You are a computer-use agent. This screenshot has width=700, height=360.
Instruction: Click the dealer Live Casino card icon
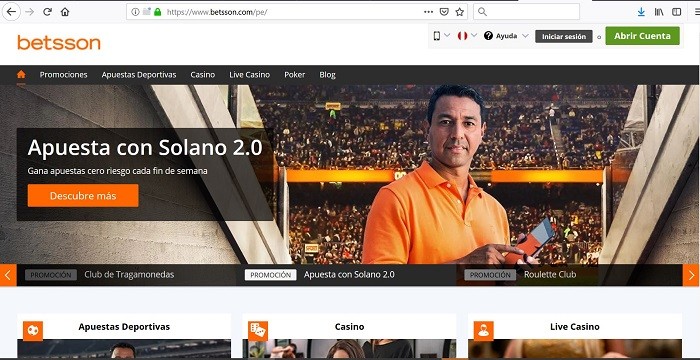point(483,331)
